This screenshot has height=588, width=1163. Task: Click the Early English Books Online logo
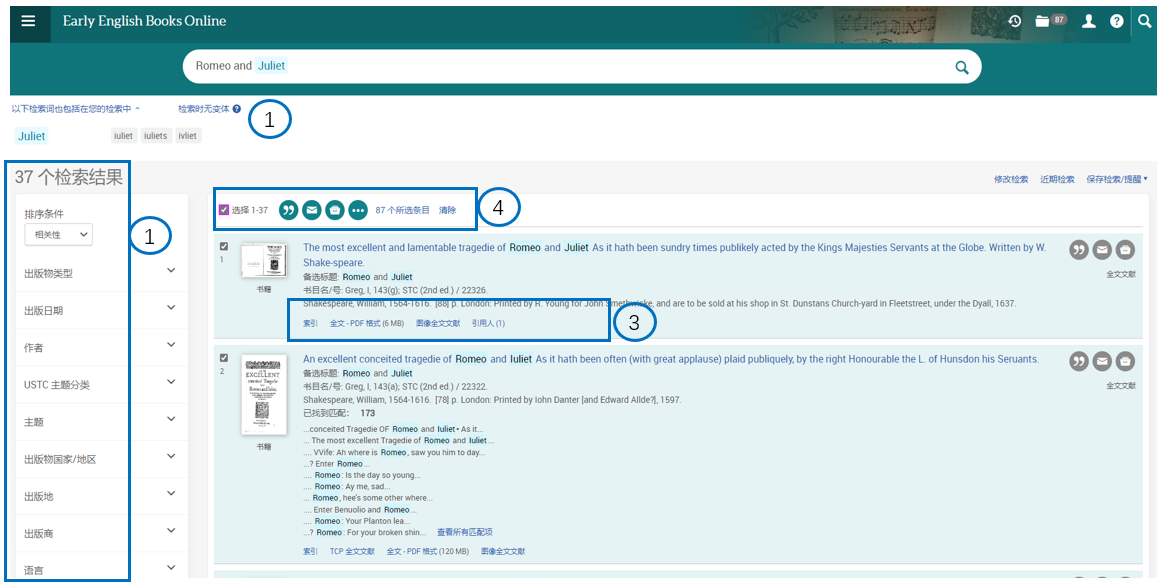pos(145,21)
